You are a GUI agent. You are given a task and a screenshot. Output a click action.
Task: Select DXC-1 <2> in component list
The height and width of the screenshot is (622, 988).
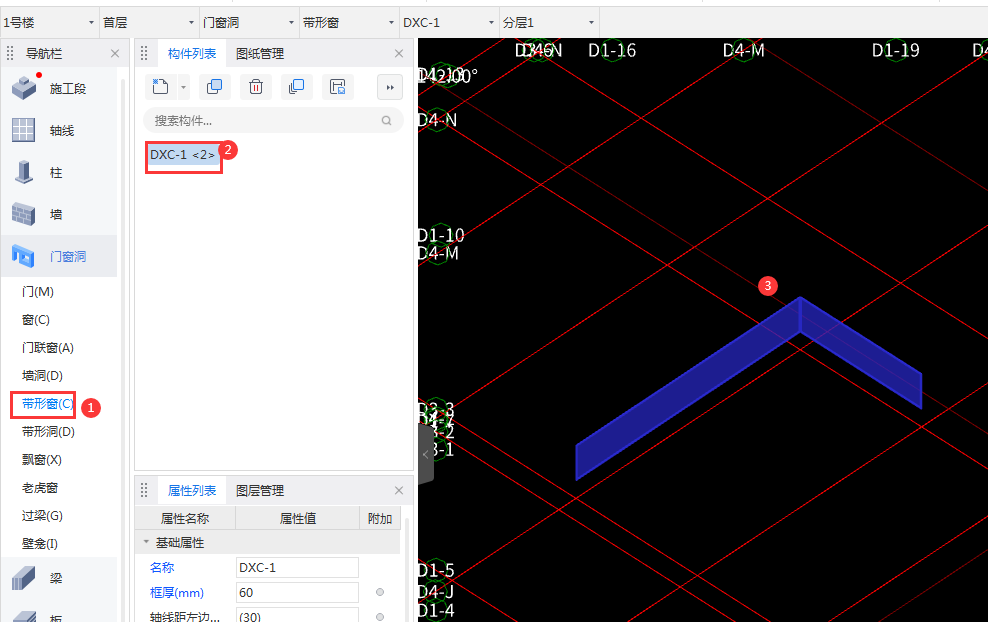click(183, 155)
